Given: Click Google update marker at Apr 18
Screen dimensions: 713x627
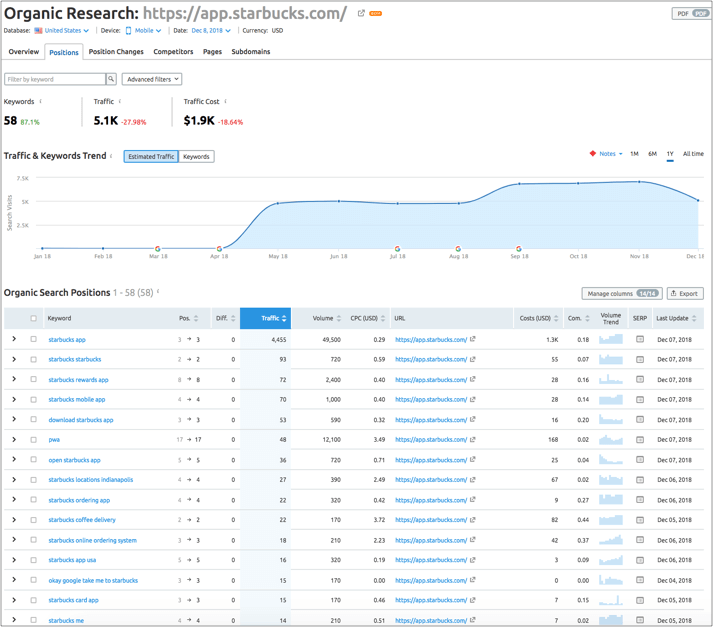Looking at the screenshot, I should point(219,249).
